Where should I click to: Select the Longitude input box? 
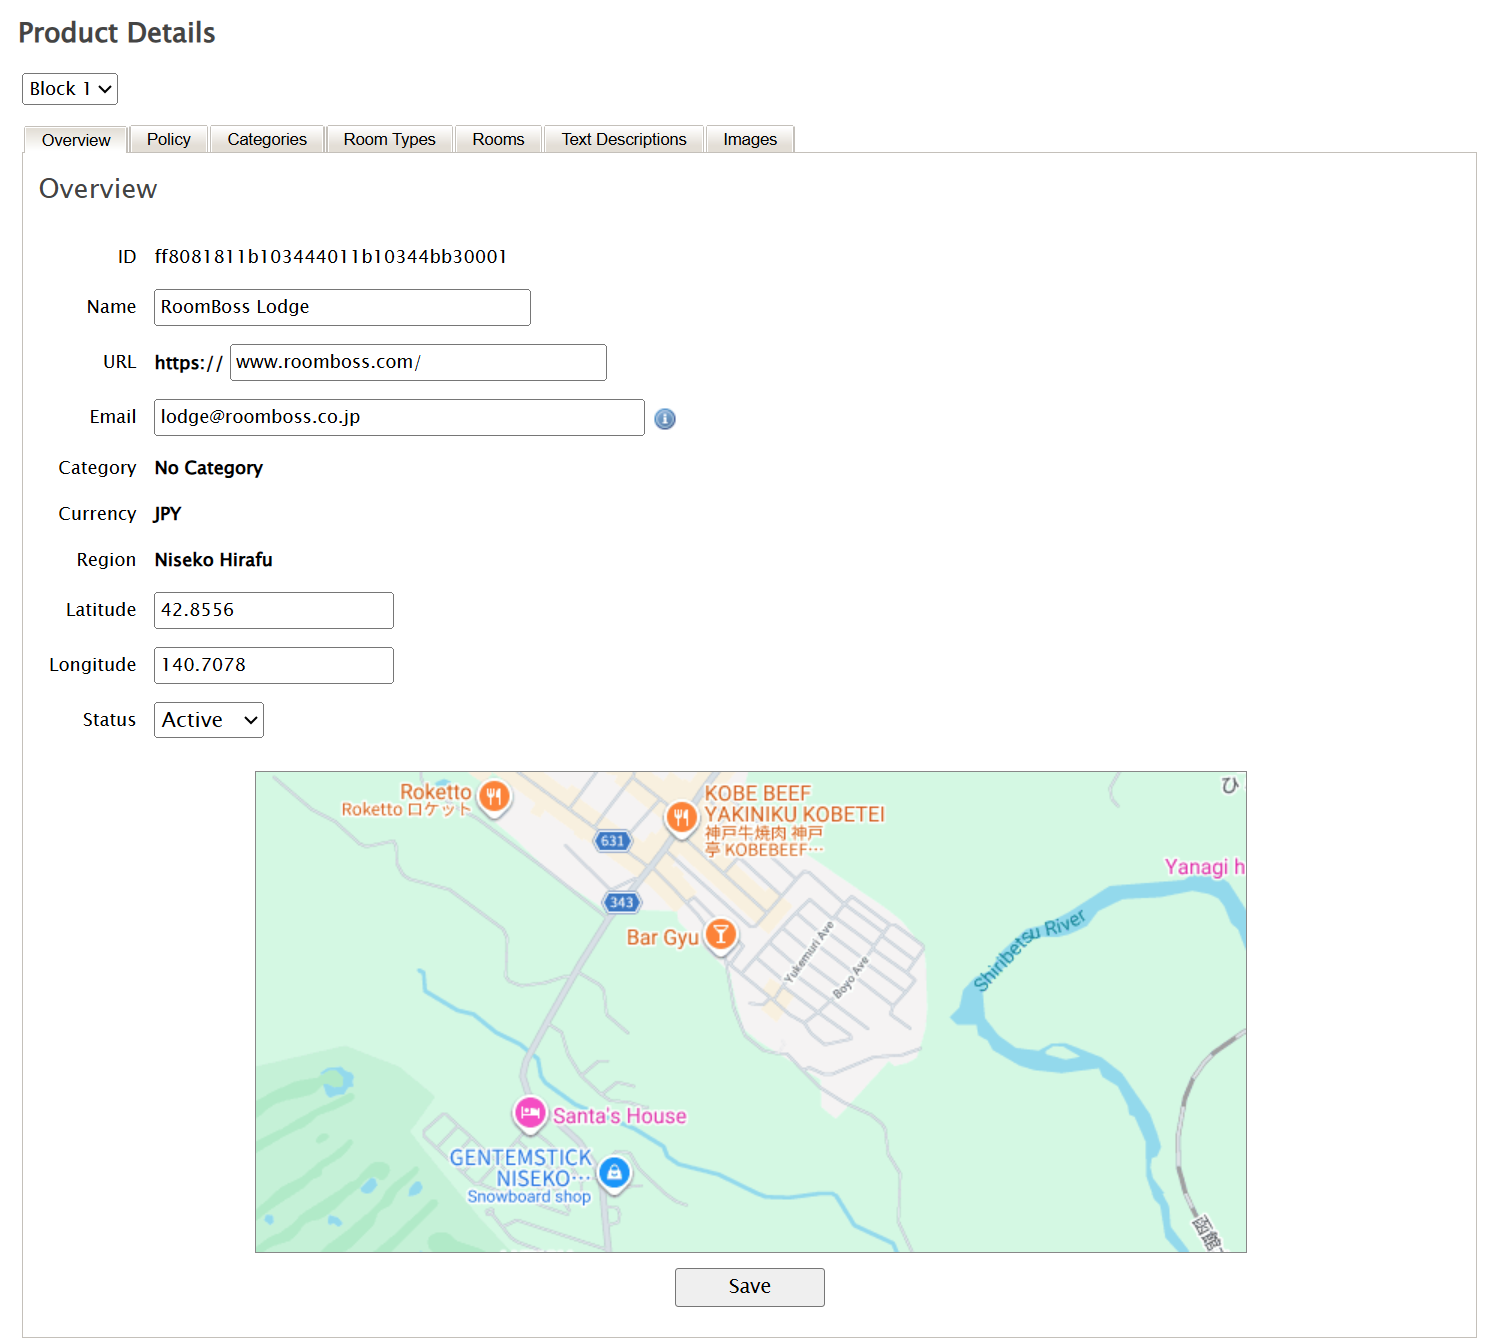274,665
